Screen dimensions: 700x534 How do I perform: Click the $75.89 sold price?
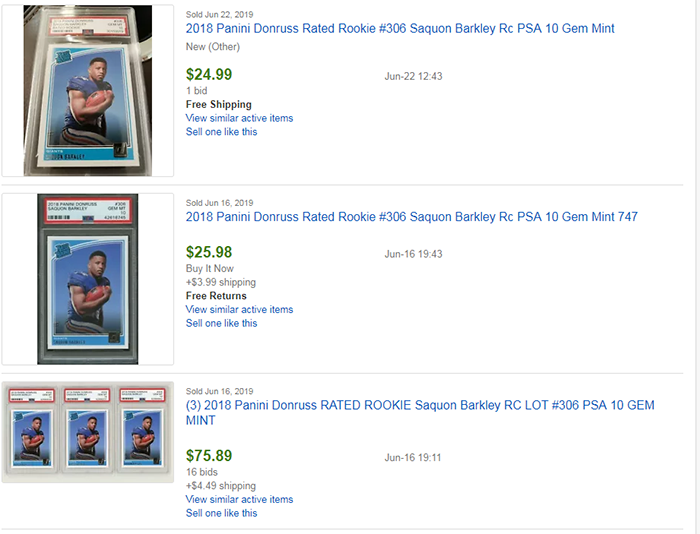tap(209, 455)
